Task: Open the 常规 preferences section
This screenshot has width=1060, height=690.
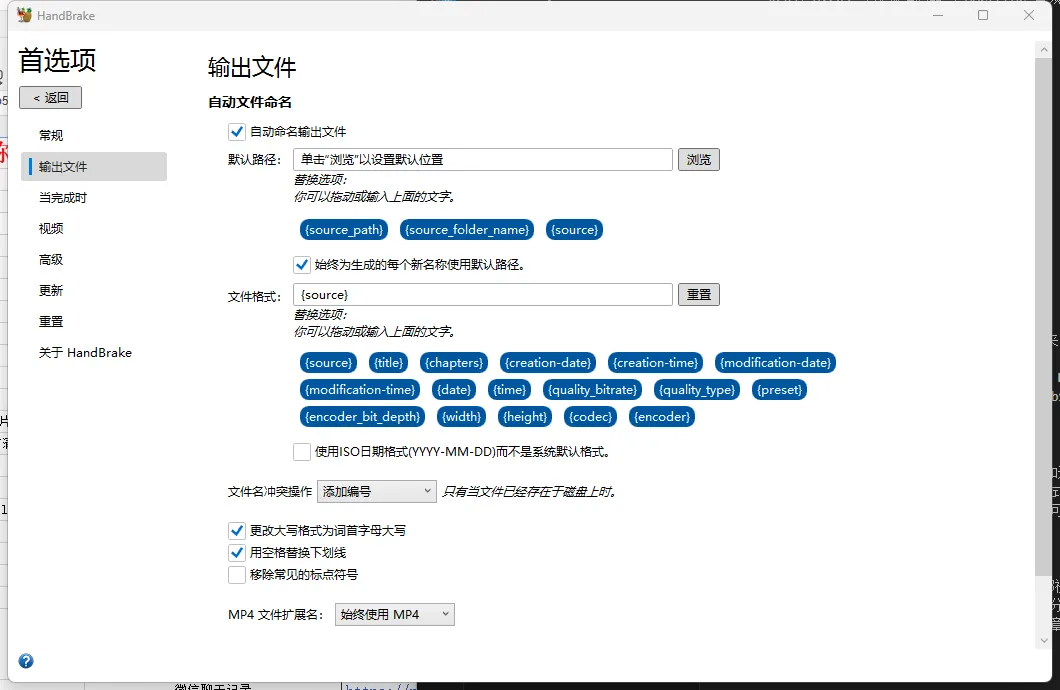Action: tap(94, 135)
